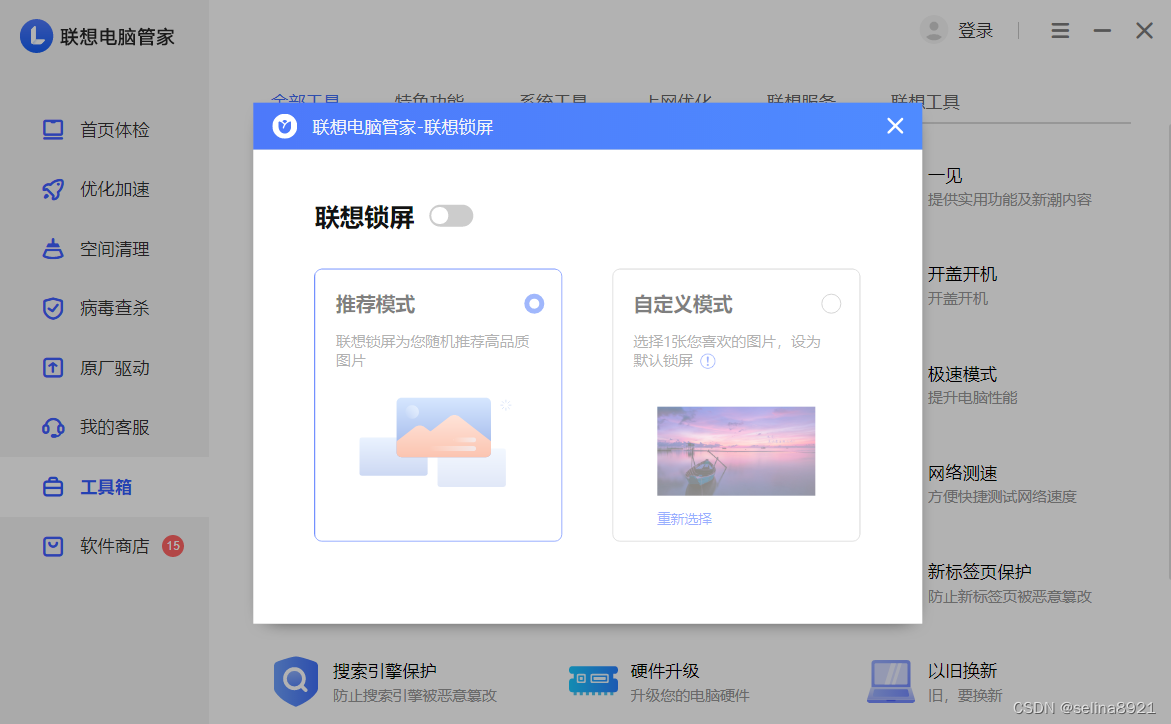1171x724 pixels.
Task: Click the 搜索引擎保护 label
Action: 385,671
